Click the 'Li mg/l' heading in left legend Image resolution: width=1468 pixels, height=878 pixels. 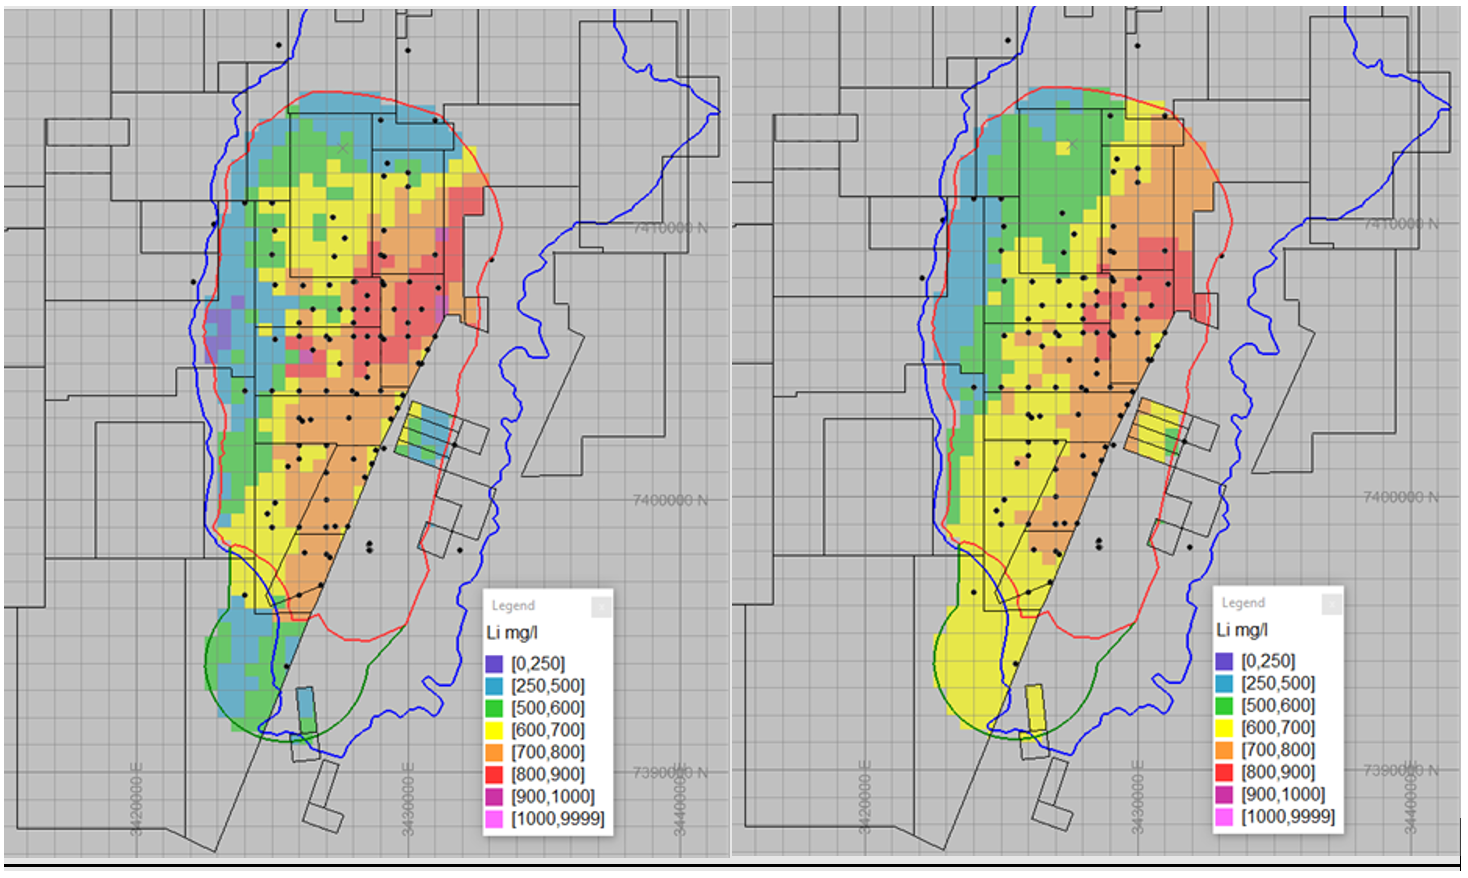pyautogui.click(x=512, y=633)
